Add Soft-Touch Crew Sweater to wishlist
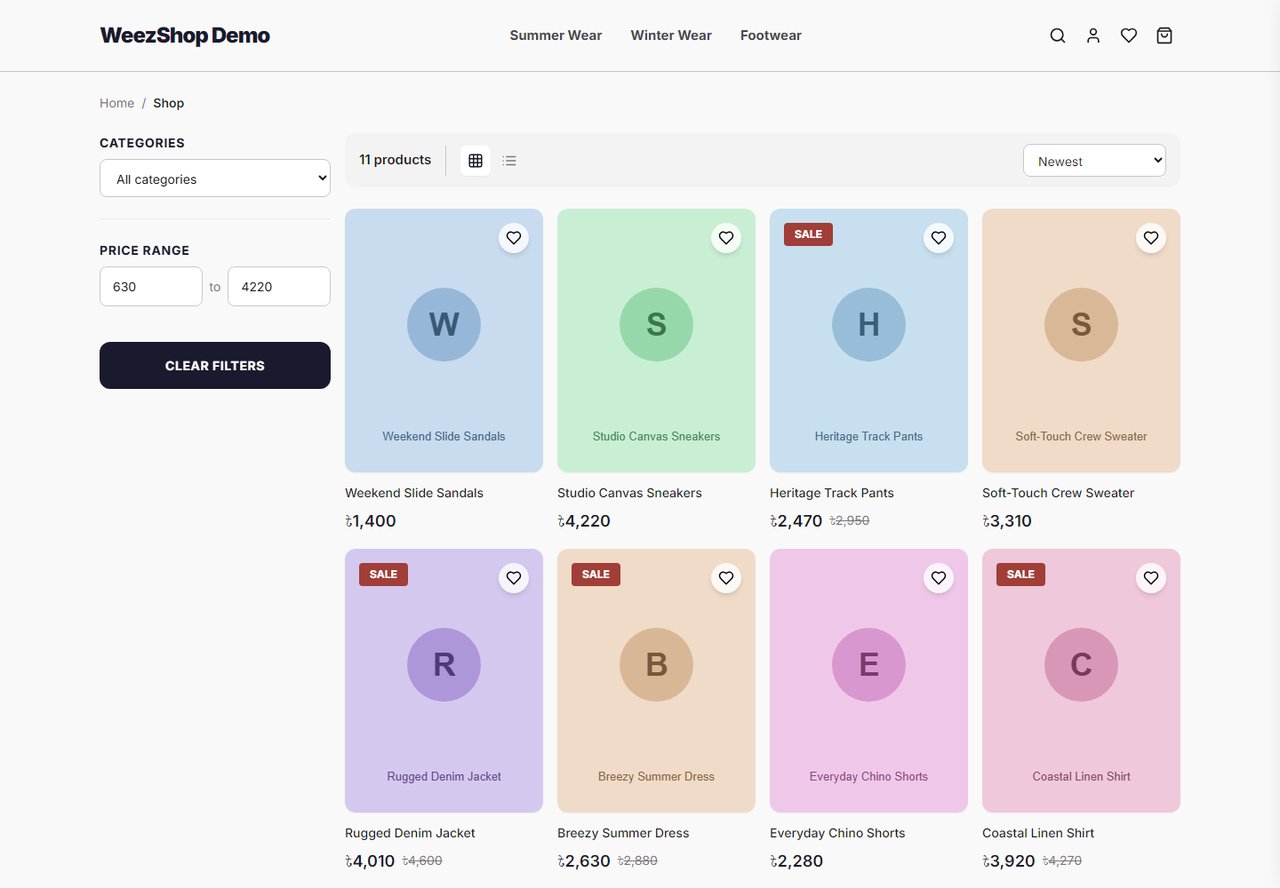The image size is (1280, 888). point(1151,238)
